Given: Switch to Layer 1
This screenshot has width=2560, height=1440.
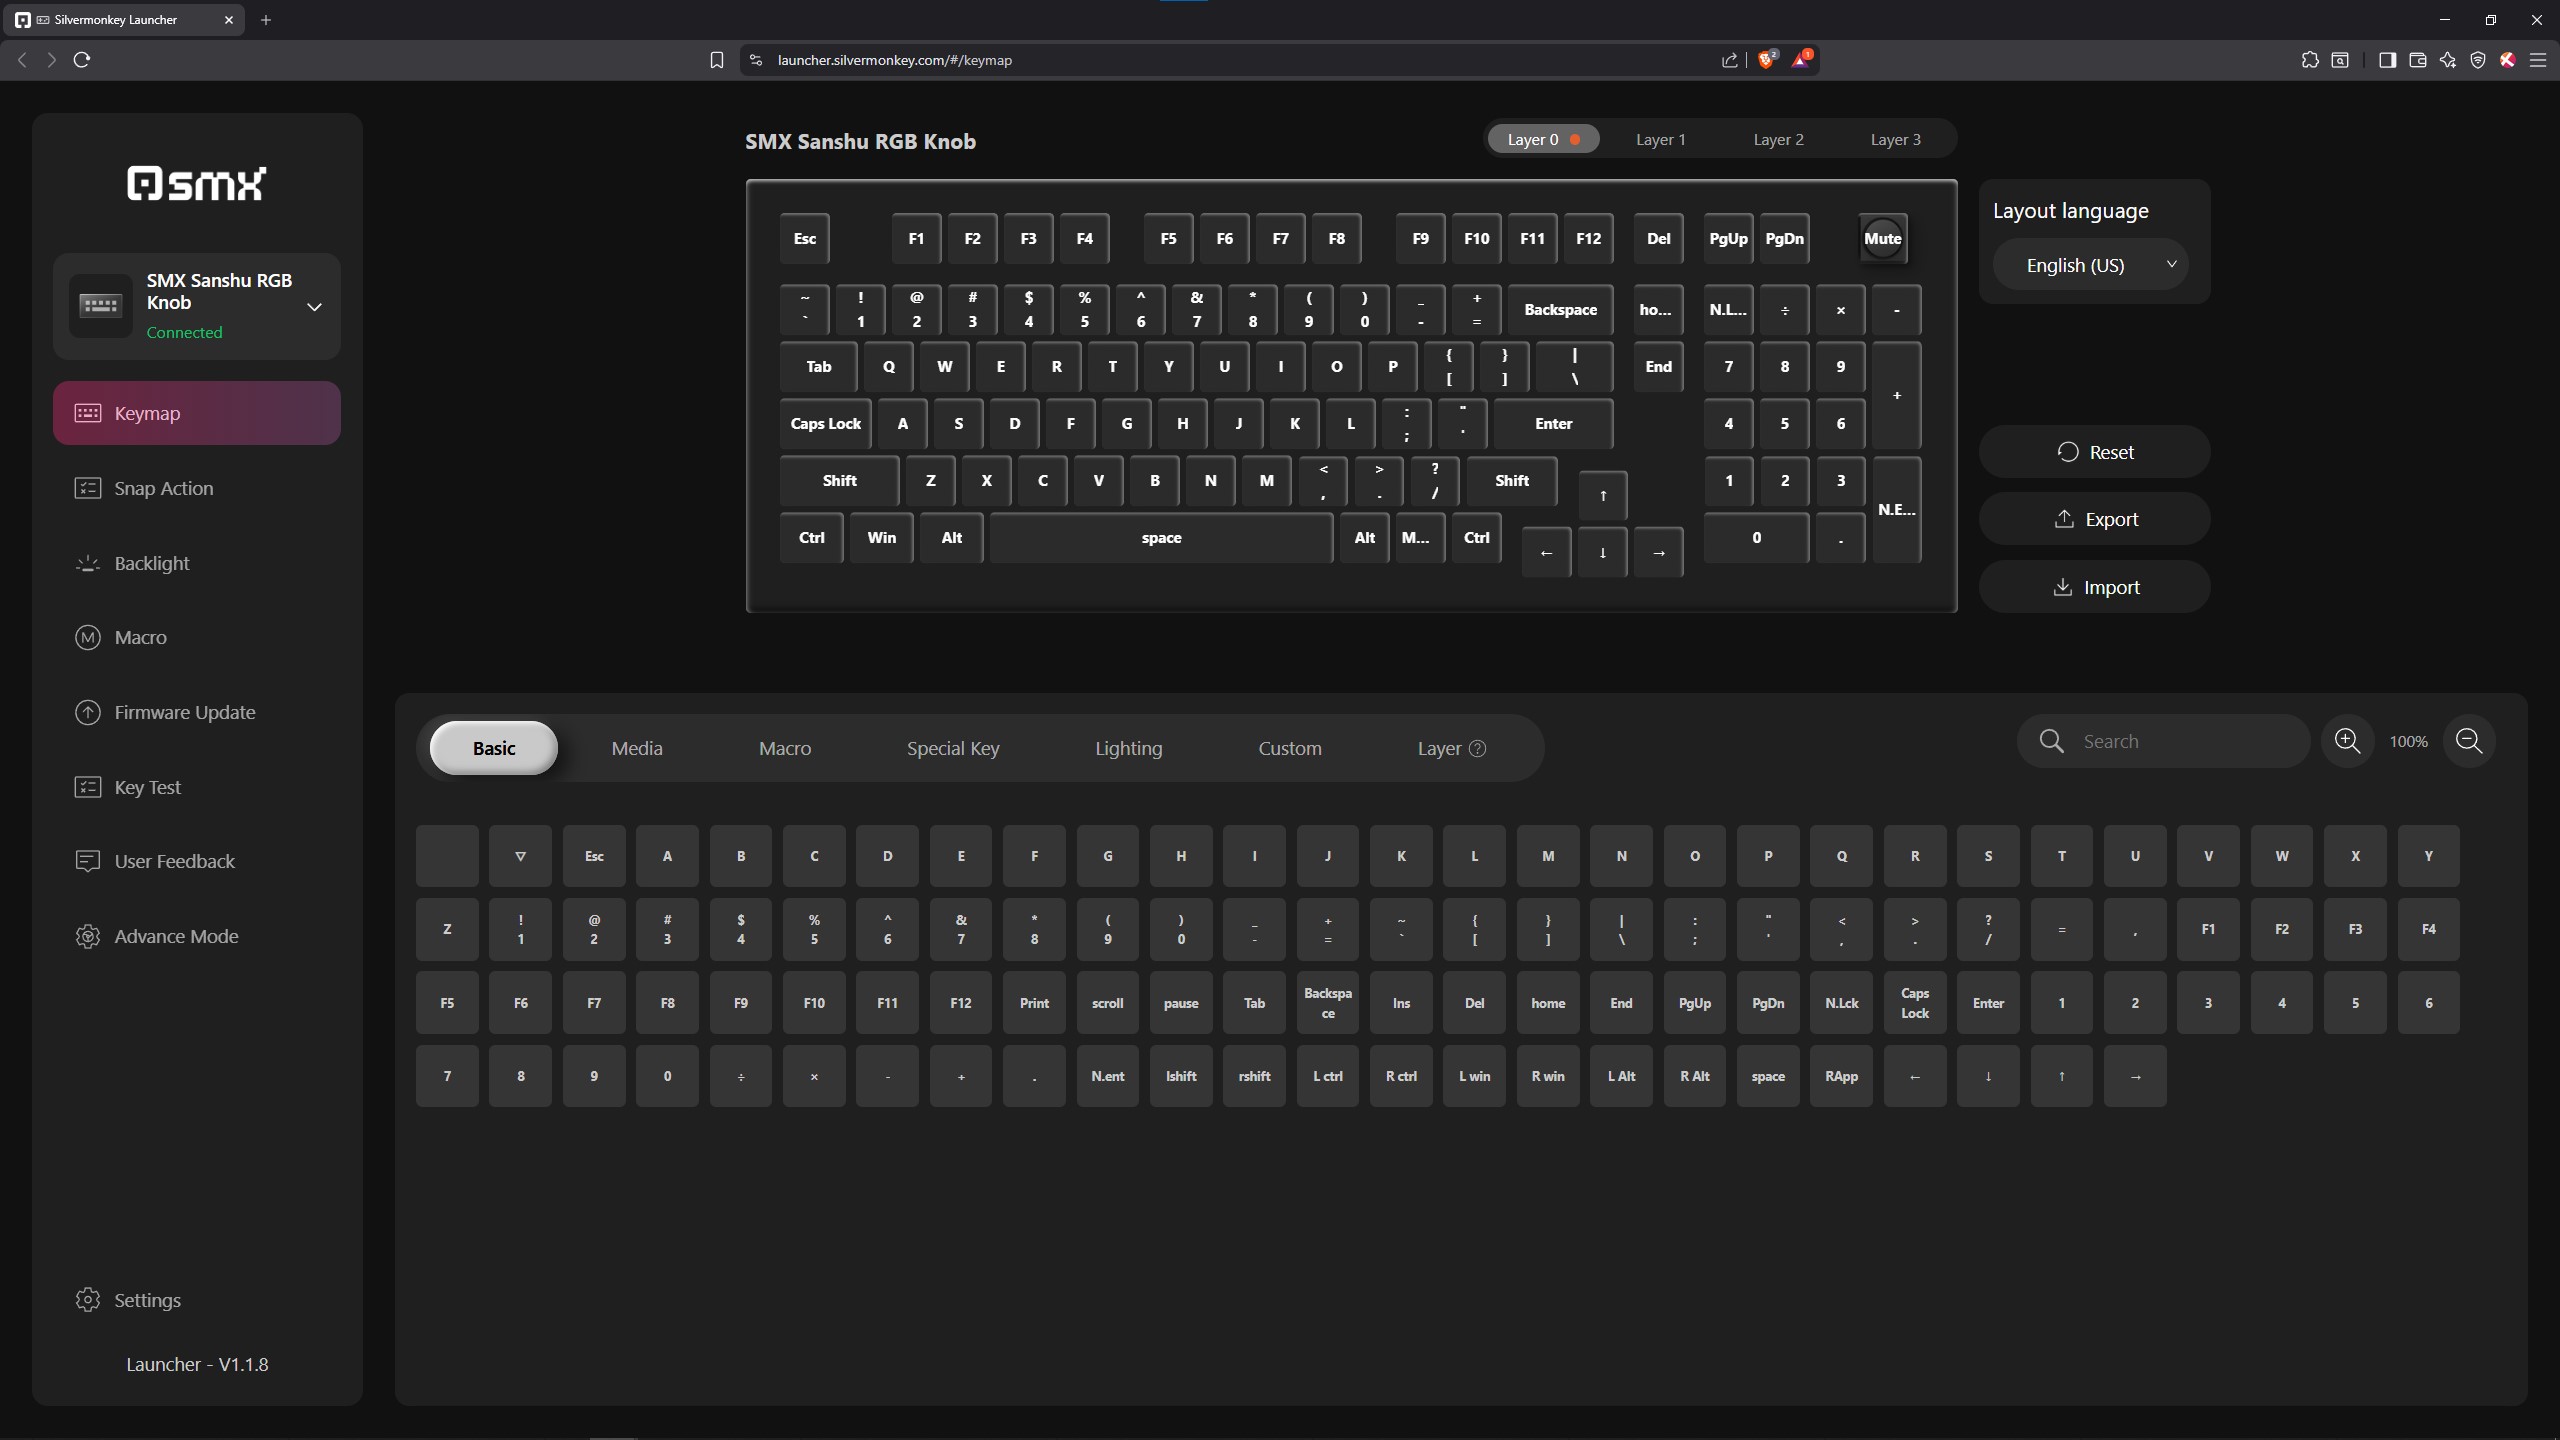Looking at the screenshot, I should 1660,140.
